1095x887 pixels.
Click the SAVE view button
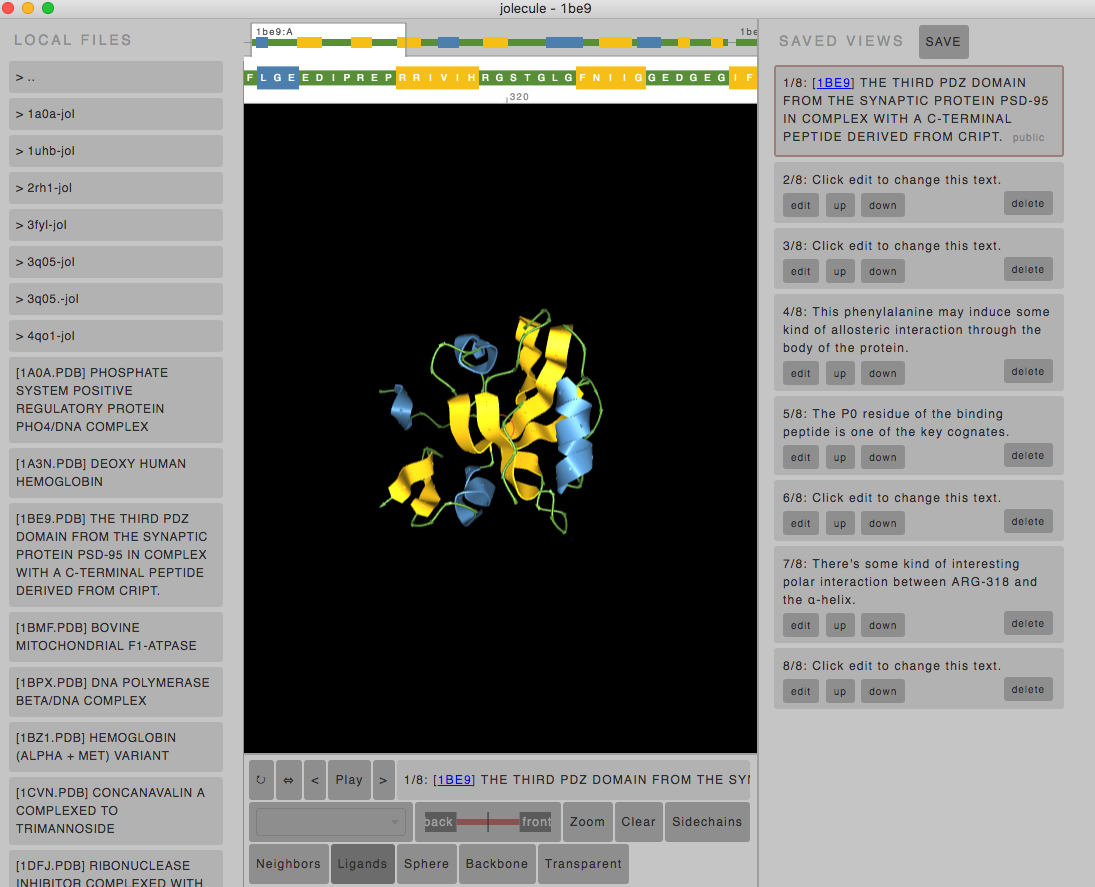(x=943, y=42)
